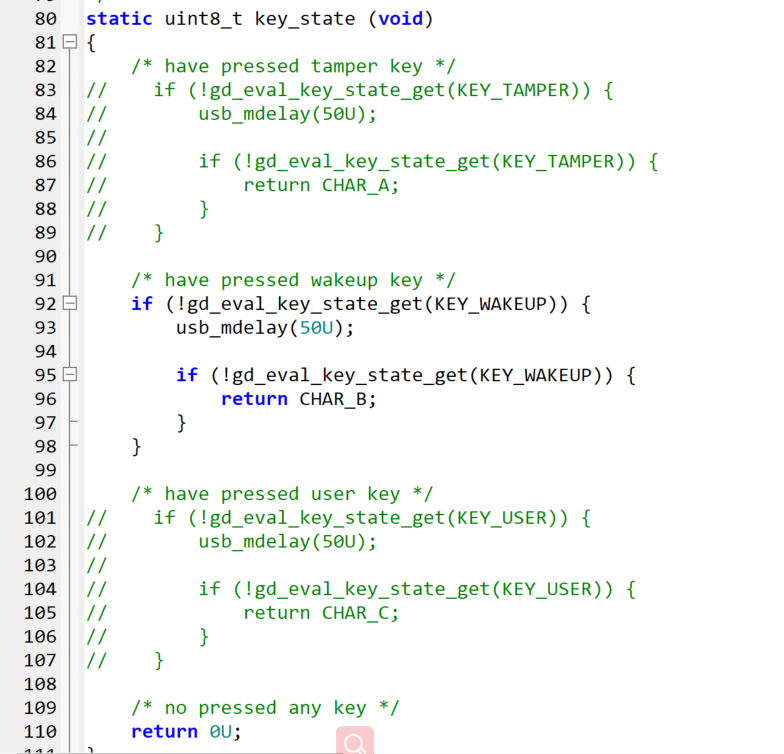Click the 'key_state' function name
Screen dimensions: 784x754
305,19
